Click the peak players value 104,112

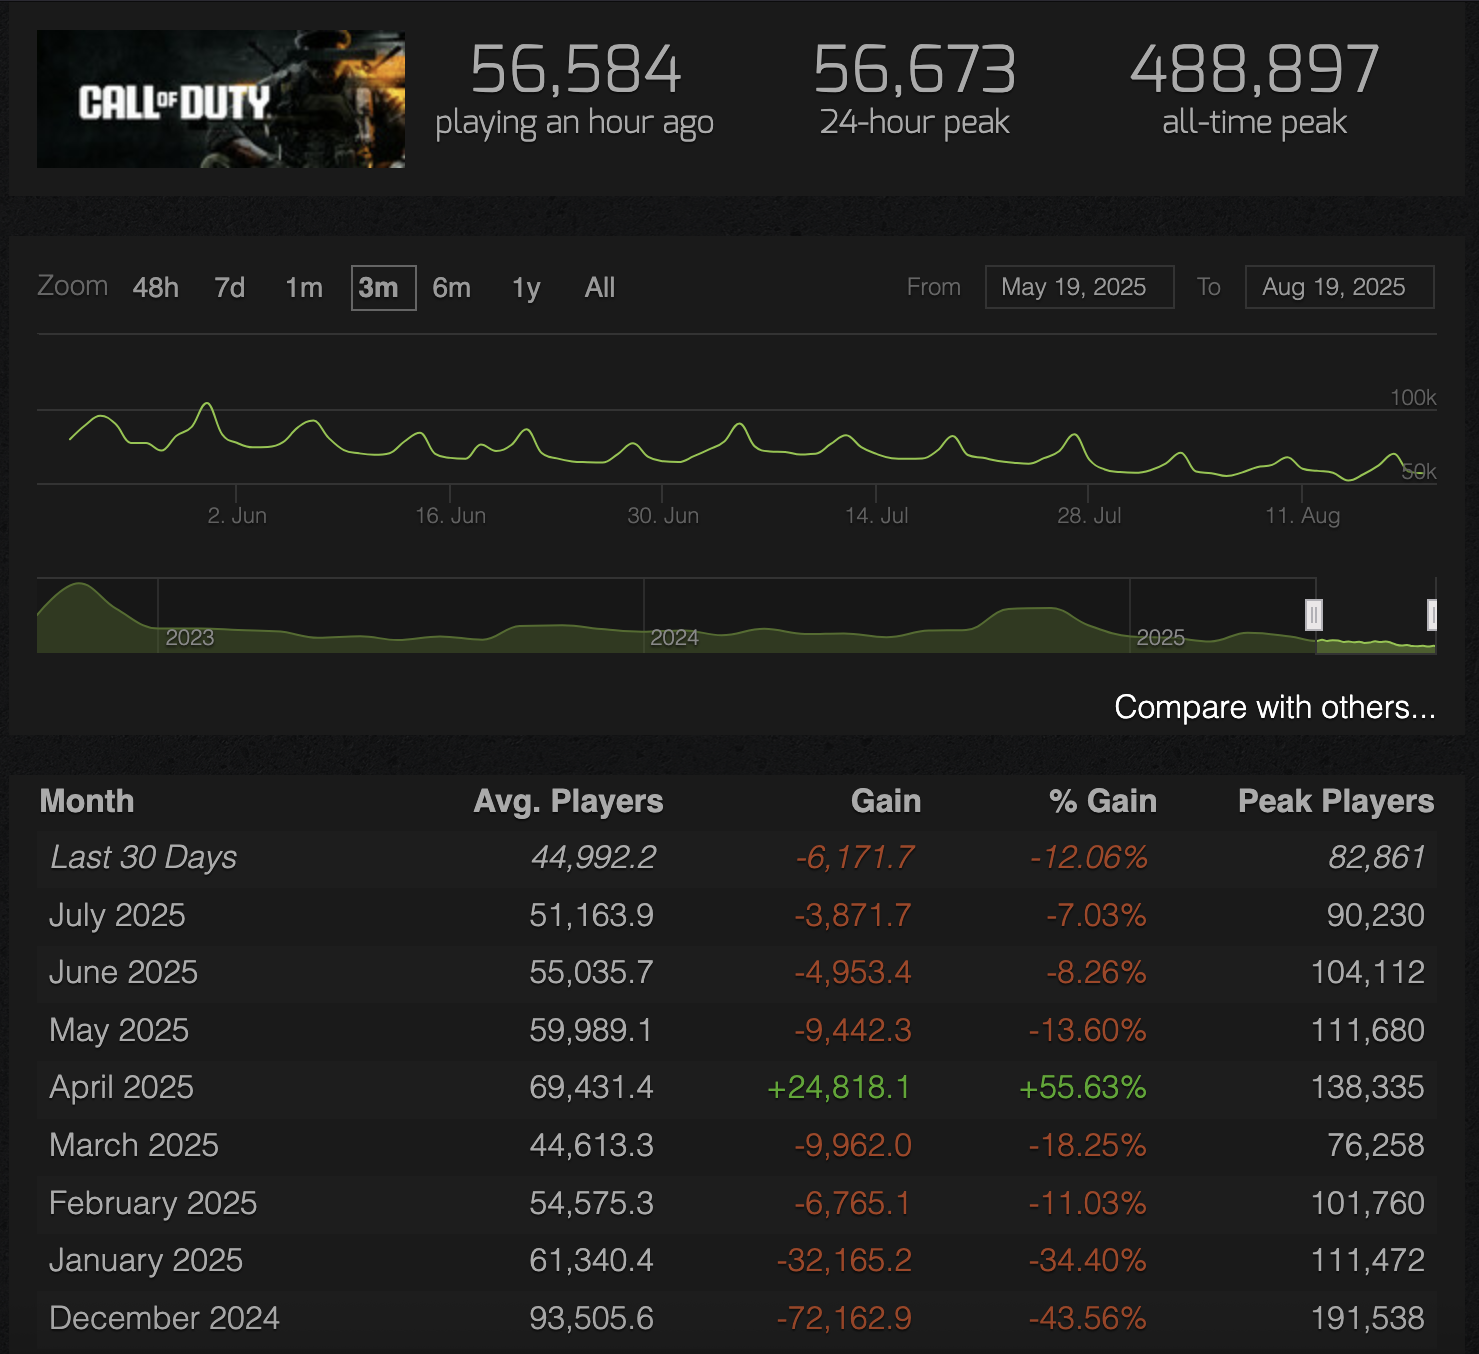pos(1368,972)
